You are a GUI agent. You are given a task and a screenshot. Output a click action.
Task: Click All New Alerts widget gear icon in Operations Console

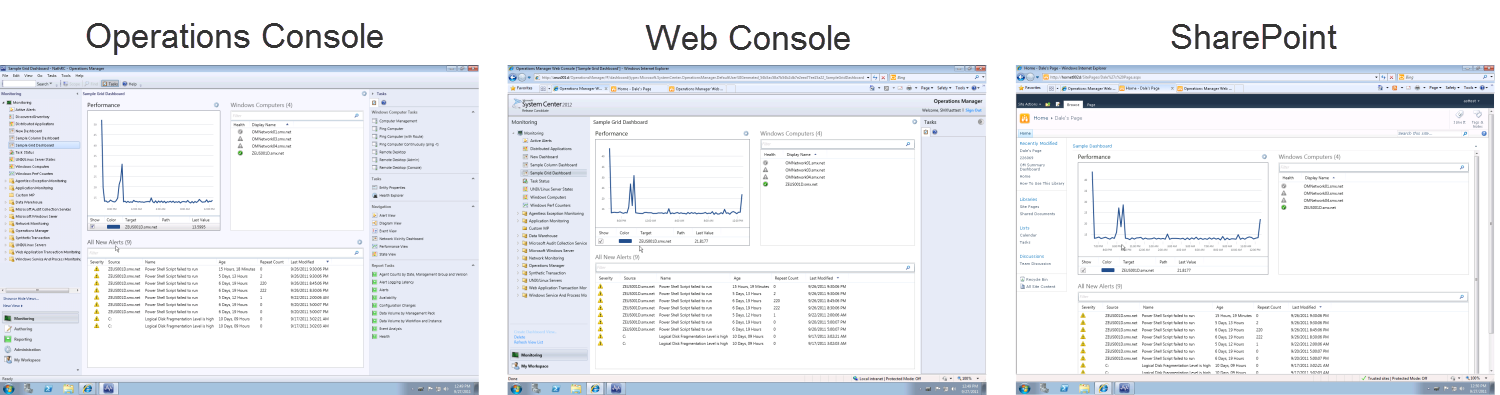click(359, 242)
